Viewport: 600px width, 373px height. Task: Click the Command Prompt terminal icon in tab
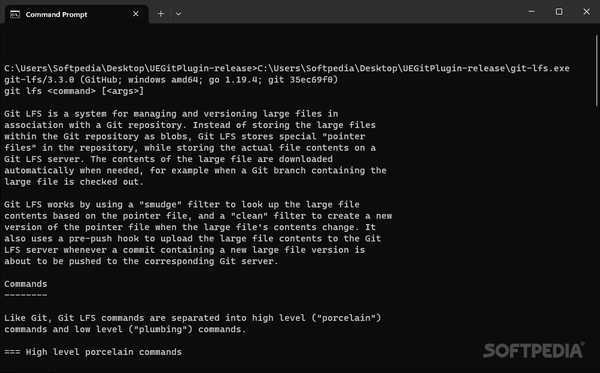click(x=15, y=14)
